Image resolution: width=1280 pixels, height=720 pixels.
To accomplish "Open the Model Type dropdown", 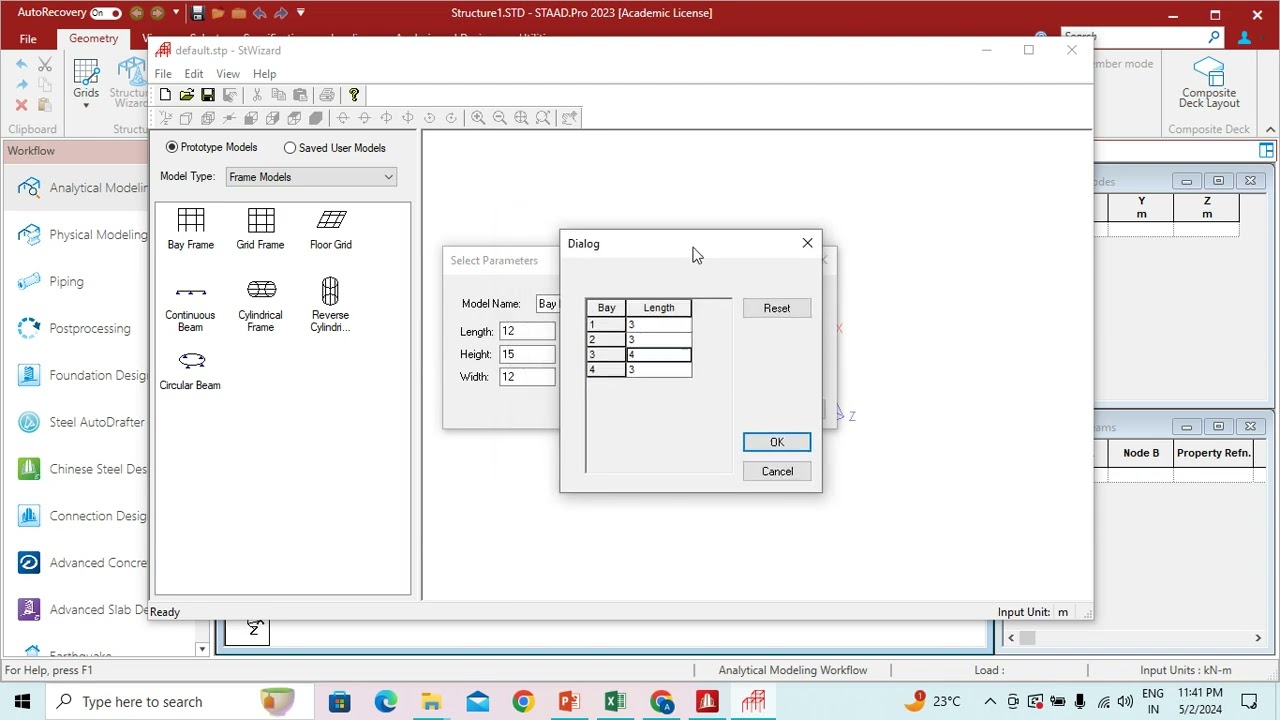I will pyautogui.click(x=311, y=177).
